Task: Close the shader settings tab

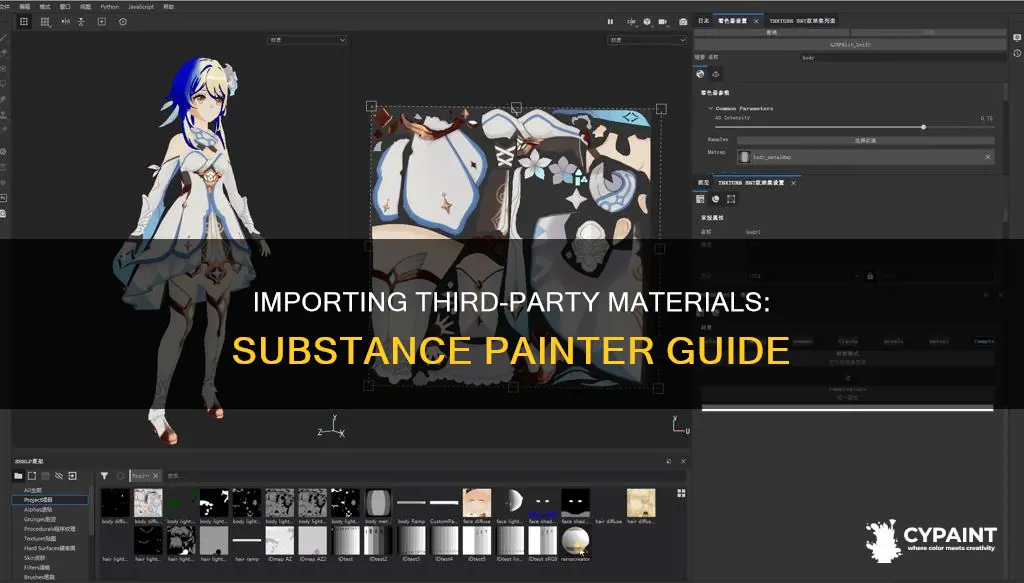Action: point(756,21)
